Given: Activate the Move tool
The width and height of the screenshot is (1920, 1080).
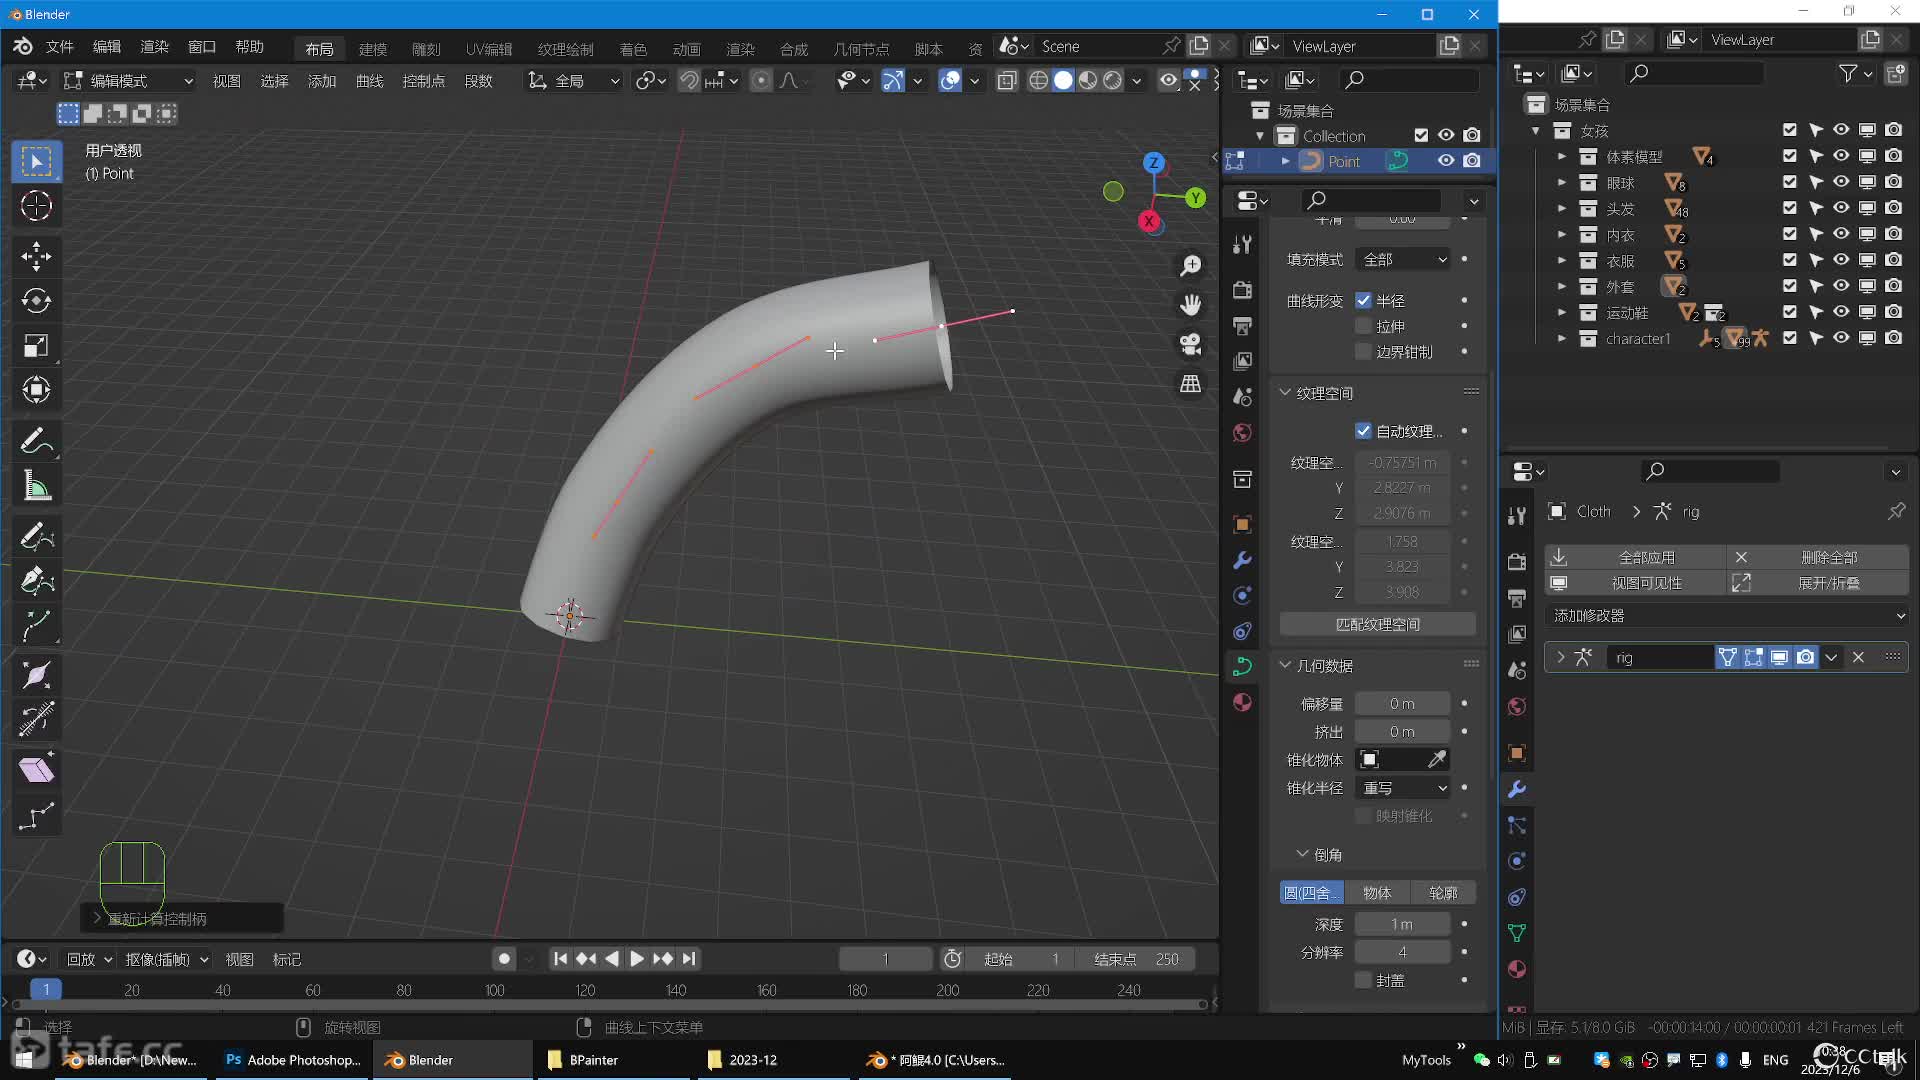Looking at the screenshot, I should coord(36,256).
